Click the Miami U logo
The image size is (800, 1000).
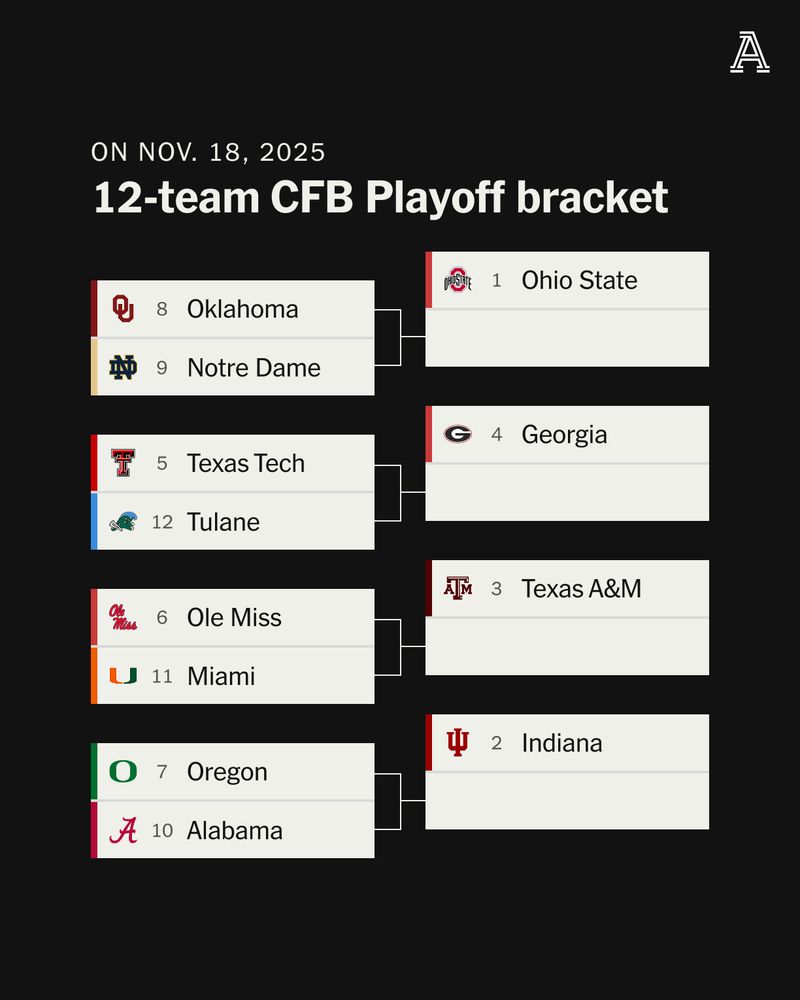point(123,676)
